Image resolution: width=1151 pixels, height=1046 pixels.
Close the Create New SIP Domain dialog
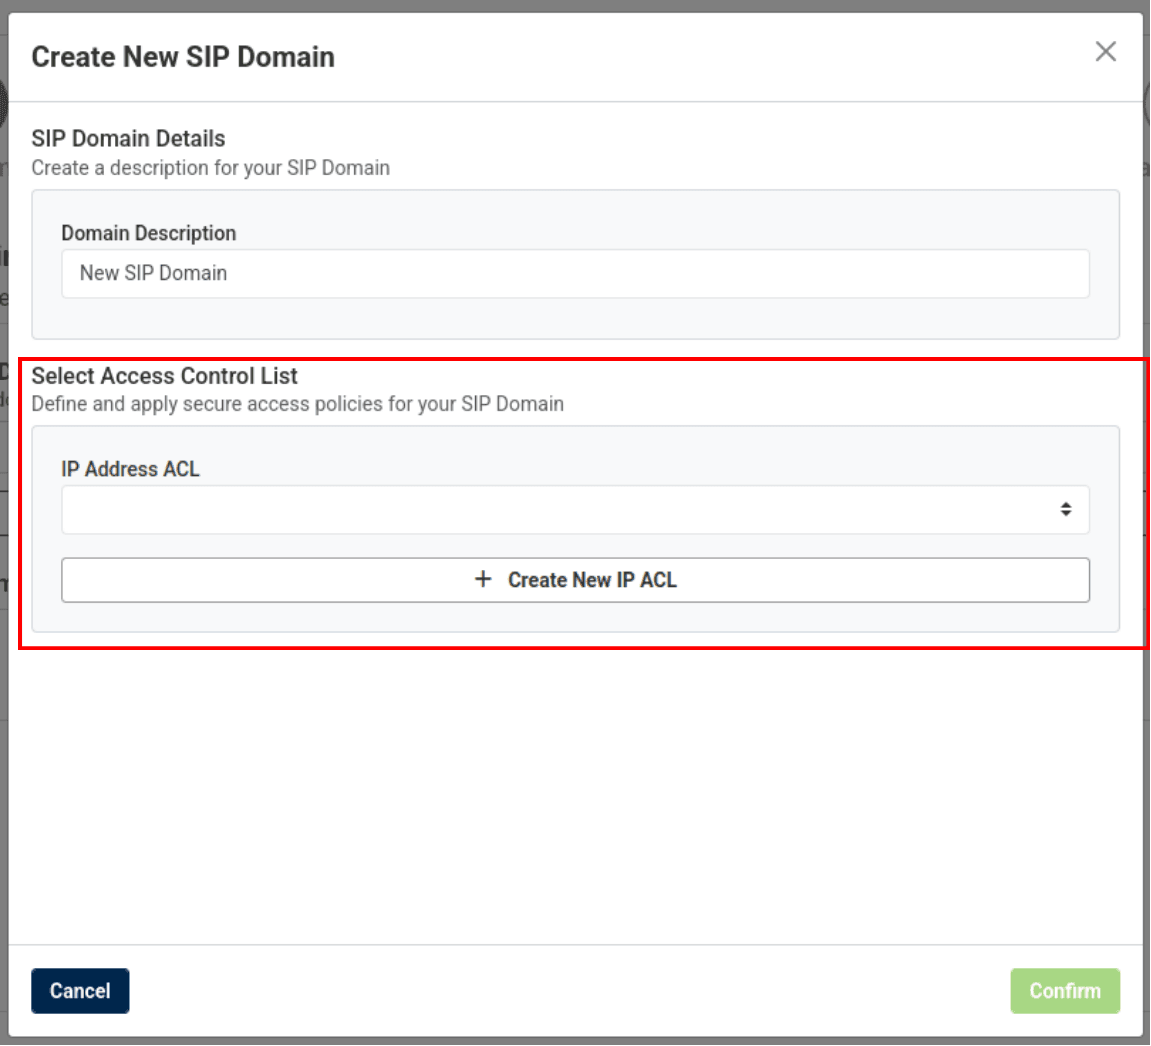[x=1105, y=52]
